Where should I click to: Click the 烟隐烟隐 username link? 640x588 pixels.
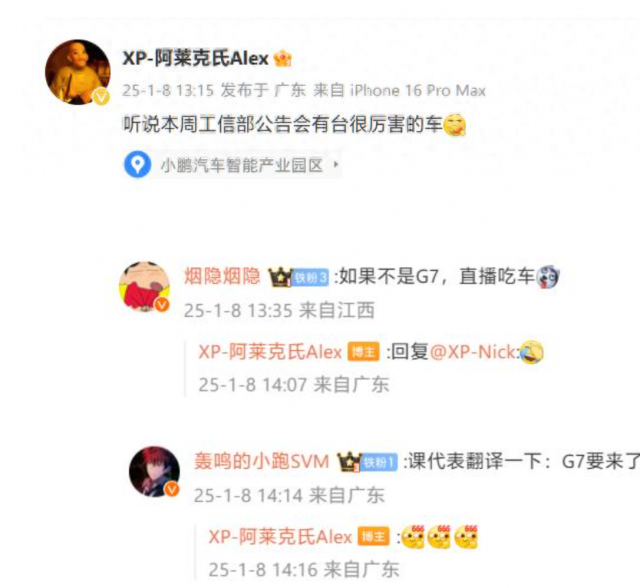(222, 276)
